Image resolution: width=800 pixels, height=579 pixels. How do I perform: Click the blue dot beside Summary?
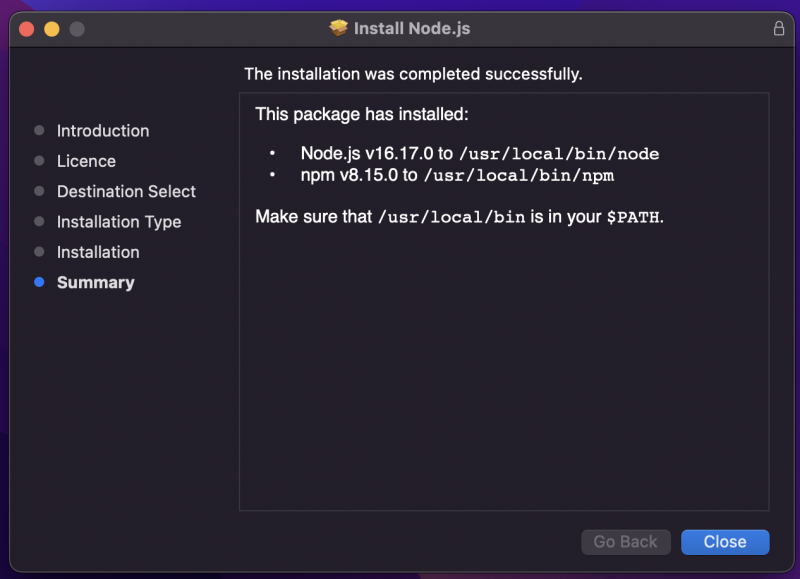(x=39, y=283)
